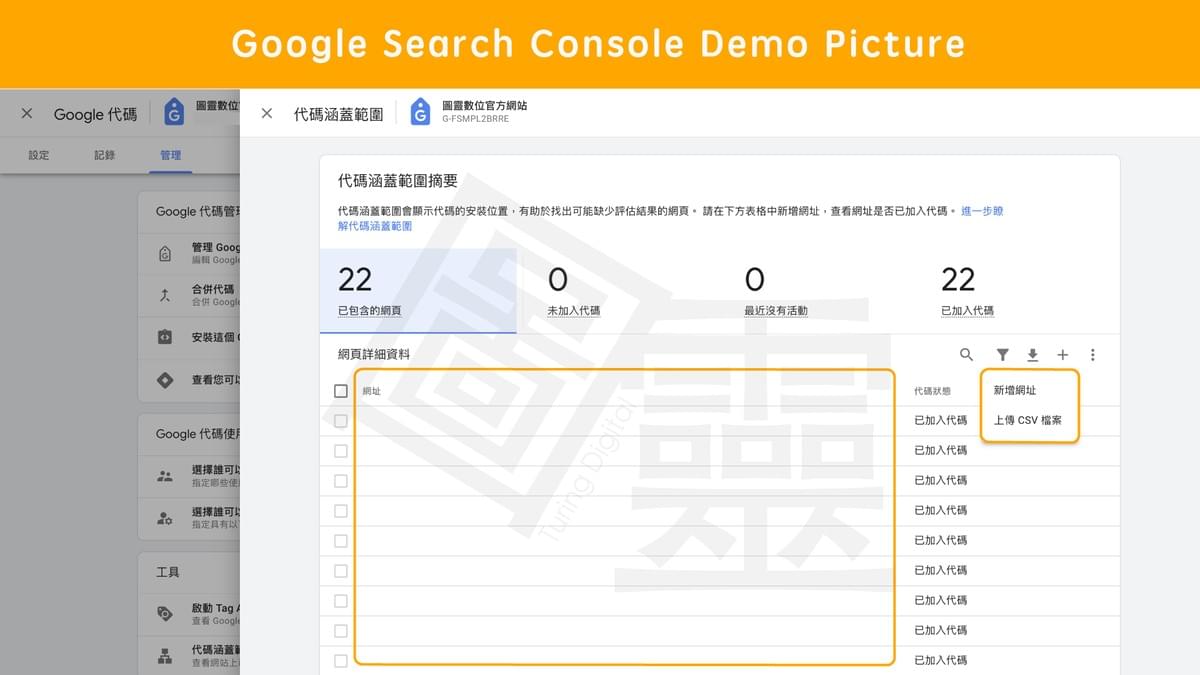Click the diamond icon beside 查看您可以
This screenshot has height=675, width=1200.
coord(165,380)
